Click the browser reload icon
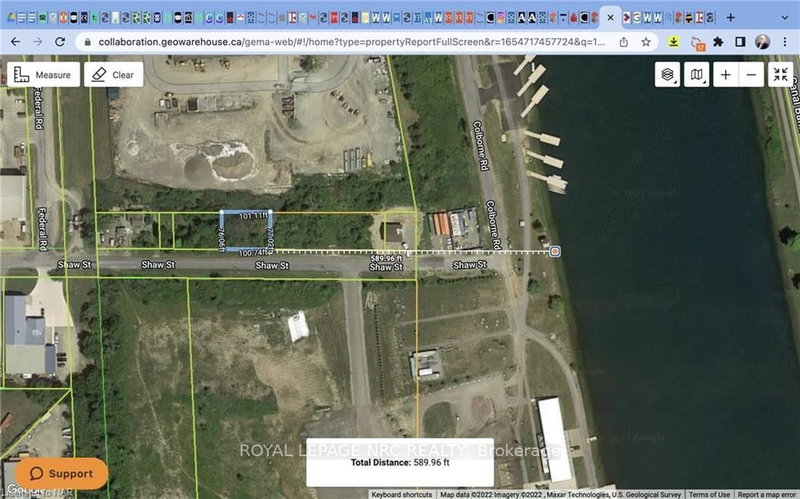800x499 pixels. (58, 42)
